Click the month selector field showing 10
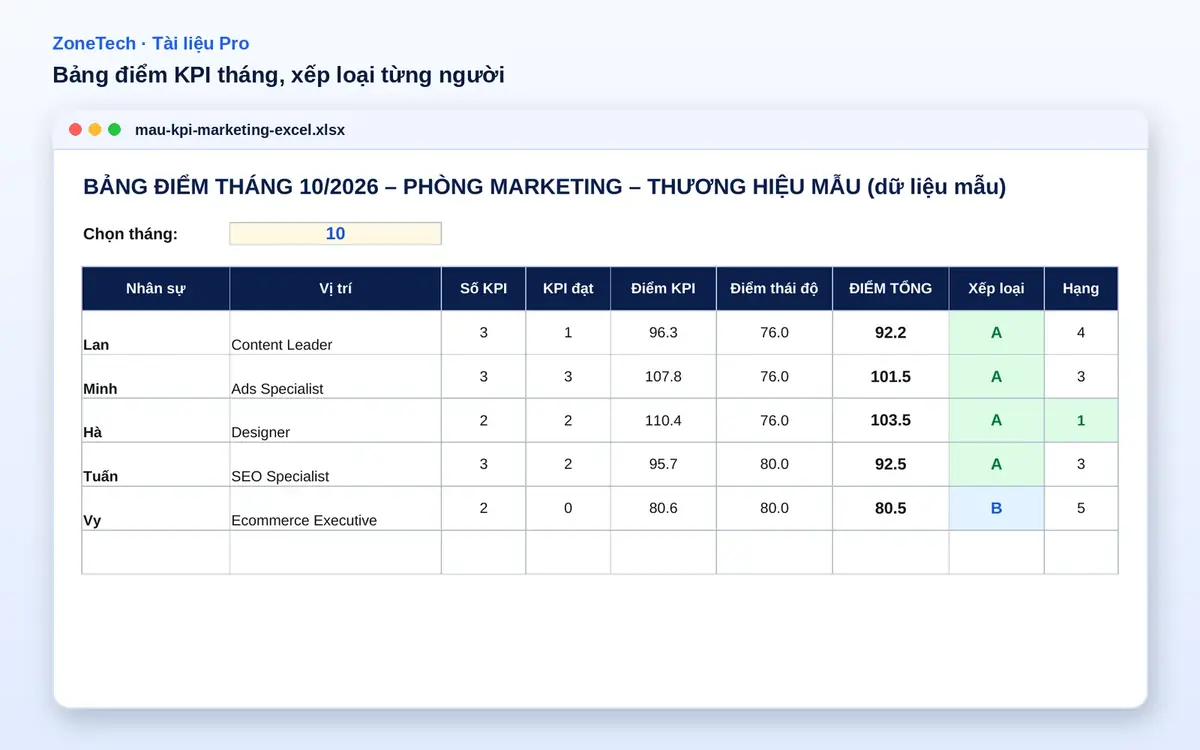Image resolution: width=1200 pixels, height=750 pixels. coord(335,234)
